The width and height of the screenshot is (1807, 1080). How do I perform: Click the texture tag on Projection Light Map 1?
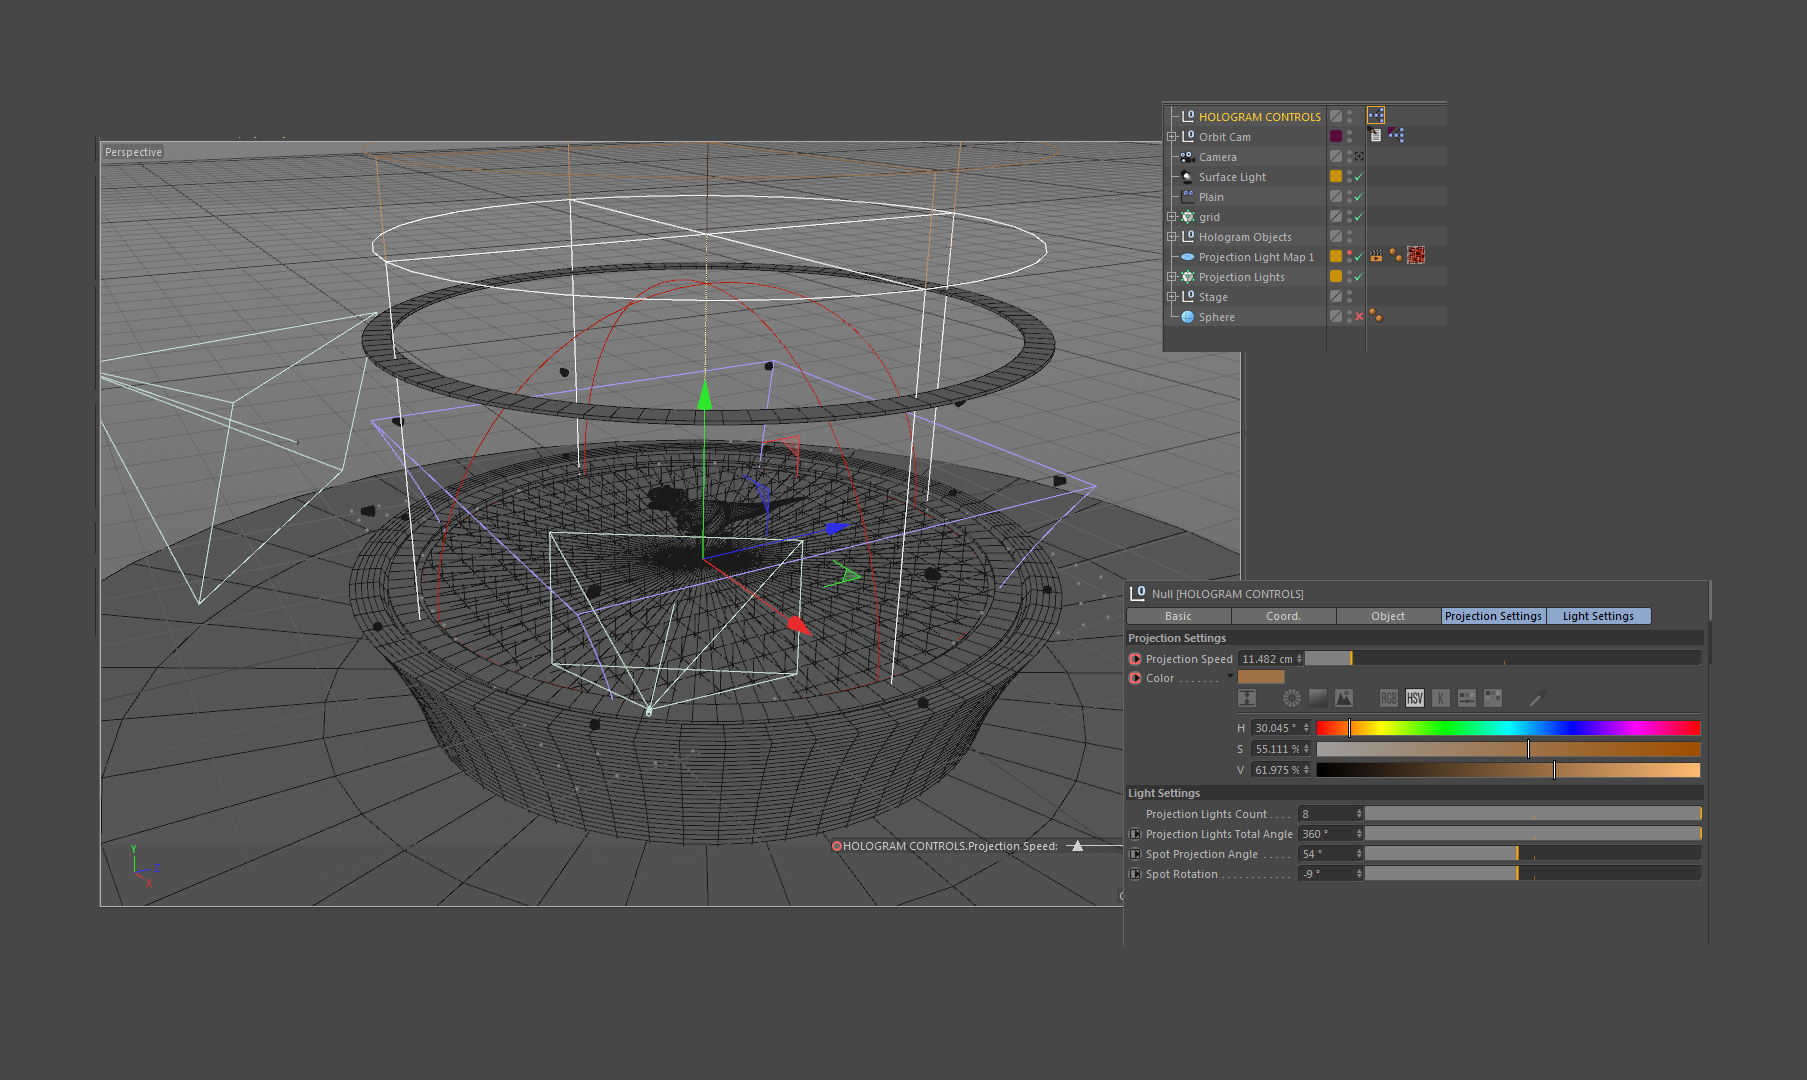[x=1416, y=256]
